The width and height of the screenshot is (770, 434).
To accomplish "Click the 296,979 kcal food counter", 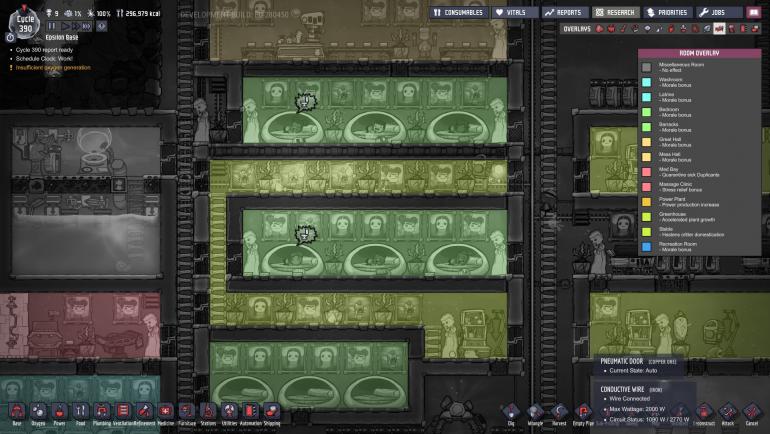I will click(x=138, y=13).
